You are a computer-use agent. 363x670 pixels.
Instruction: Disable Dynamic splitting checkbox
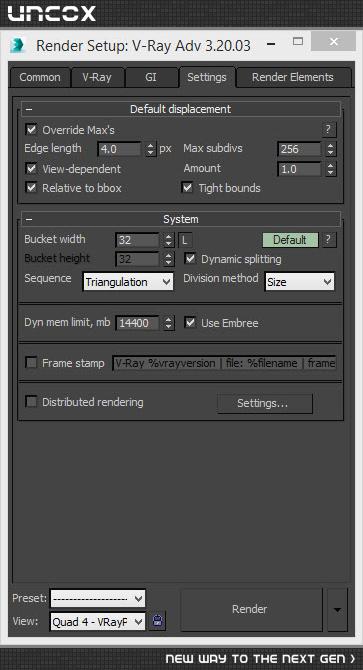click(x=190, y=259)
